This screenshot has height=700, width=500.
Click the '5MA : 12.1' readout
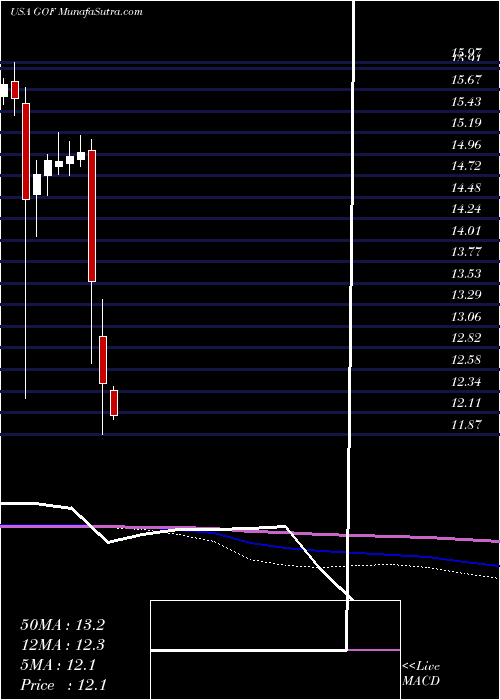coord(58,665)
